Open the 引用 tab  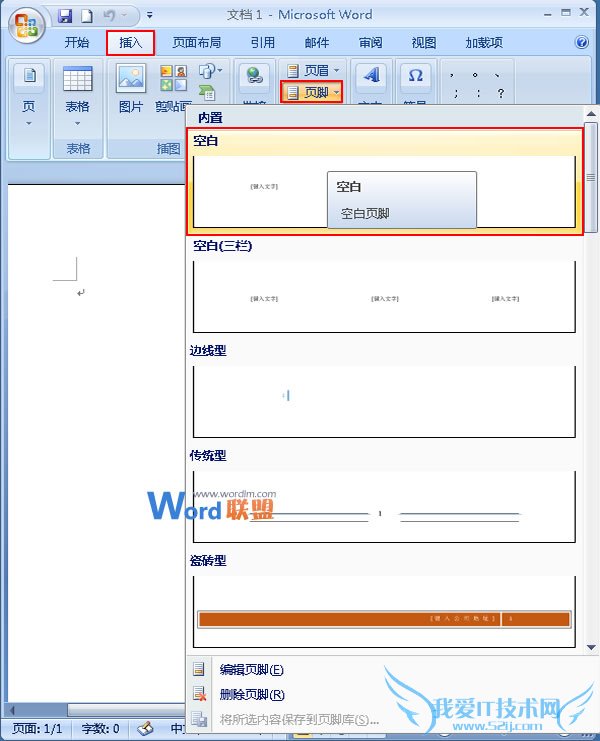coord(263,43)
